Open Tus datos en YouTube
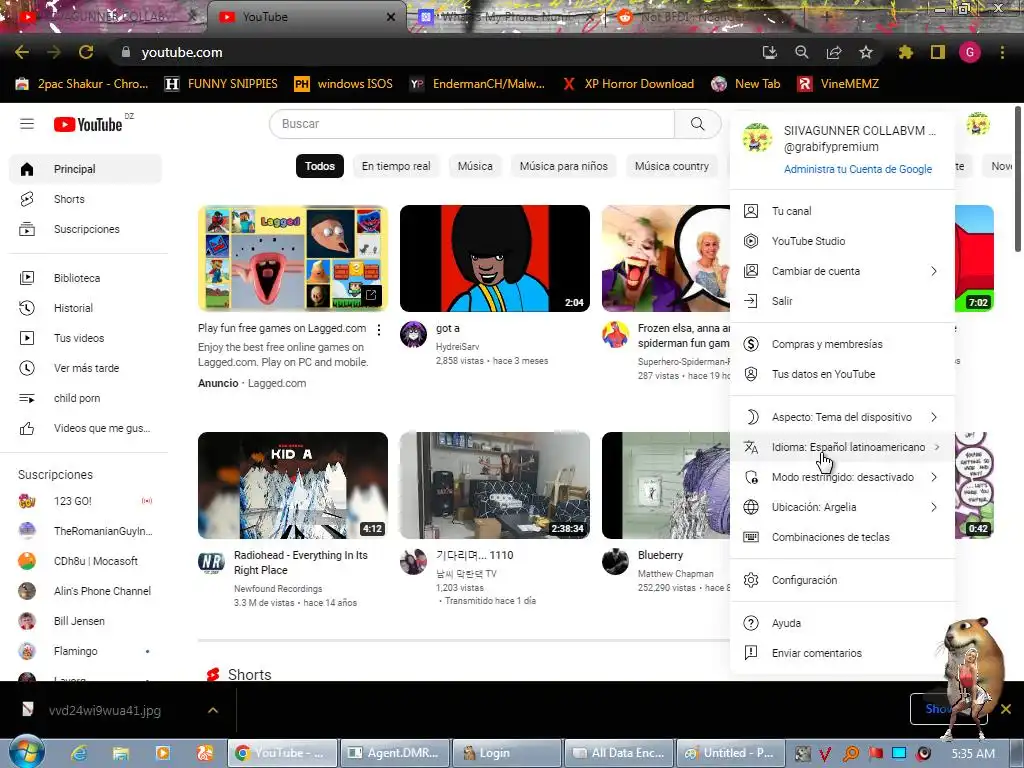The height and width of the screenshot is (768, 1024). pos(842,374)
